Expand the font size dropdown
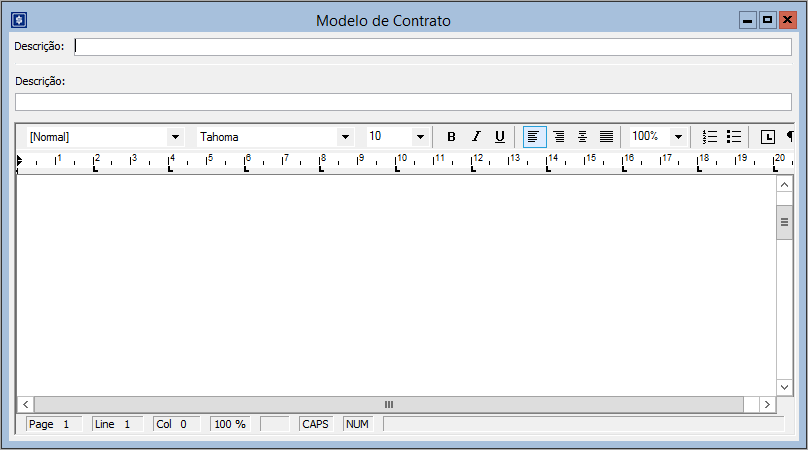Image resolution: width=808 pixels, height=450 pixels. tap(420, 137)
